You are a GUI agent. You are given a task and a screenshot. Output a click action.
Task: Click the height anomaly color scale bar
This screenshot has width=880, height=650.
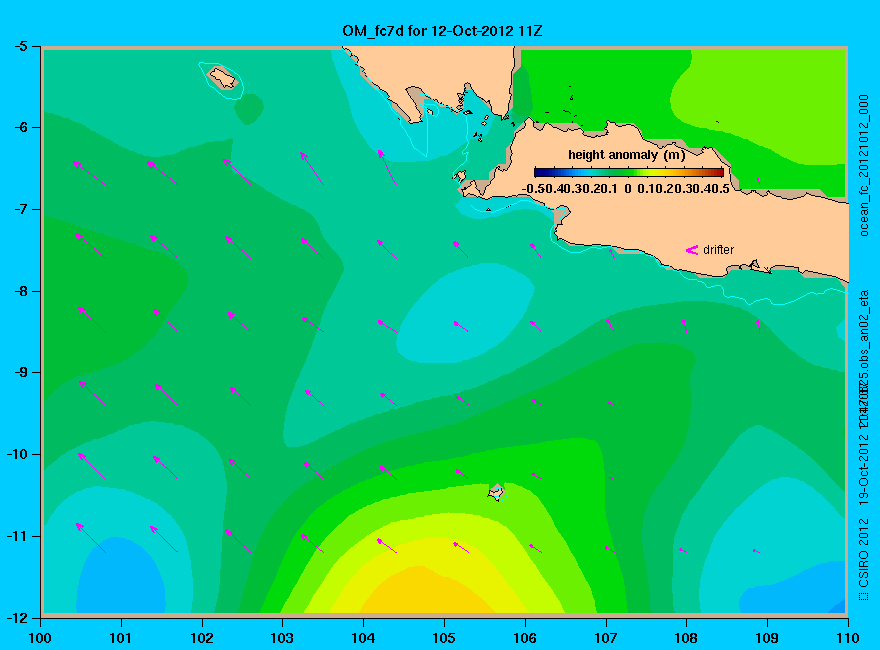pos(629,172)
